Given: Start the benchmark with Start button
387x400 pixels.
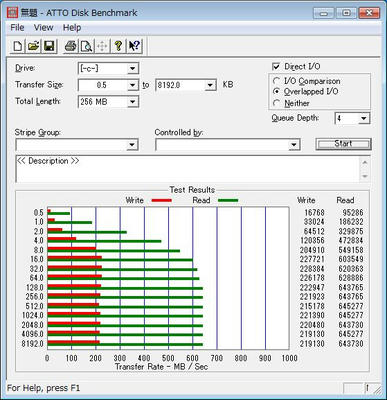Looking at the screenshot, I should 343,144.
